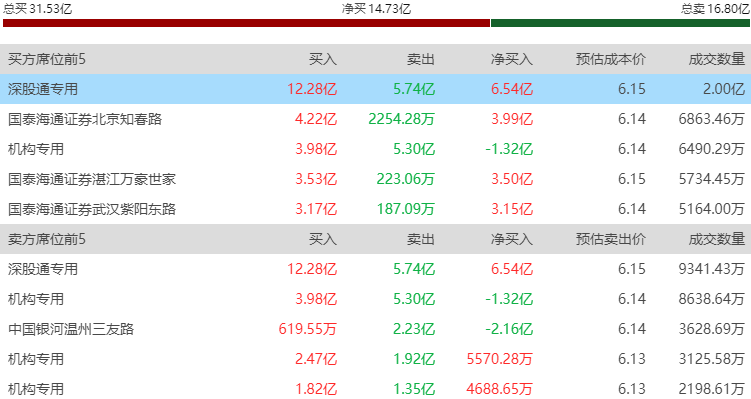Click sell amount '1.35亿'
Image resolution: width=751 pixels, height=399 pixels.
coord(414,389)
